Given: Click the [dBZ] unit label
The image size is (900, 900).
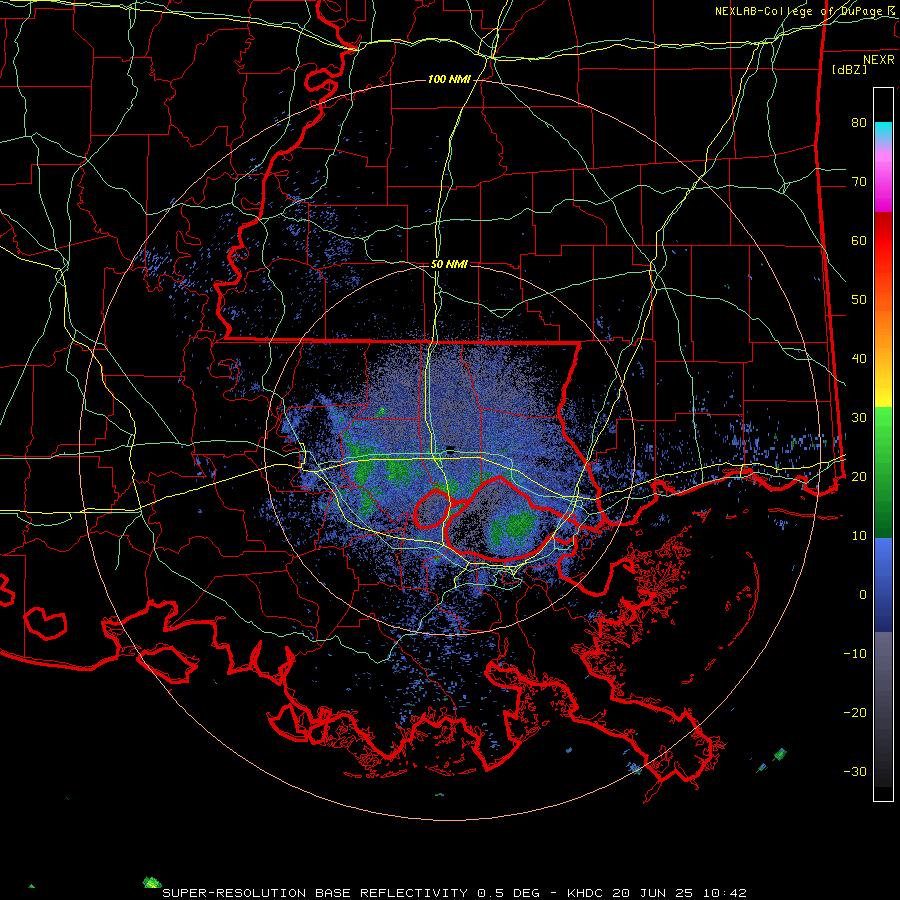Looking at the screenshot, I should click(849, 69).
